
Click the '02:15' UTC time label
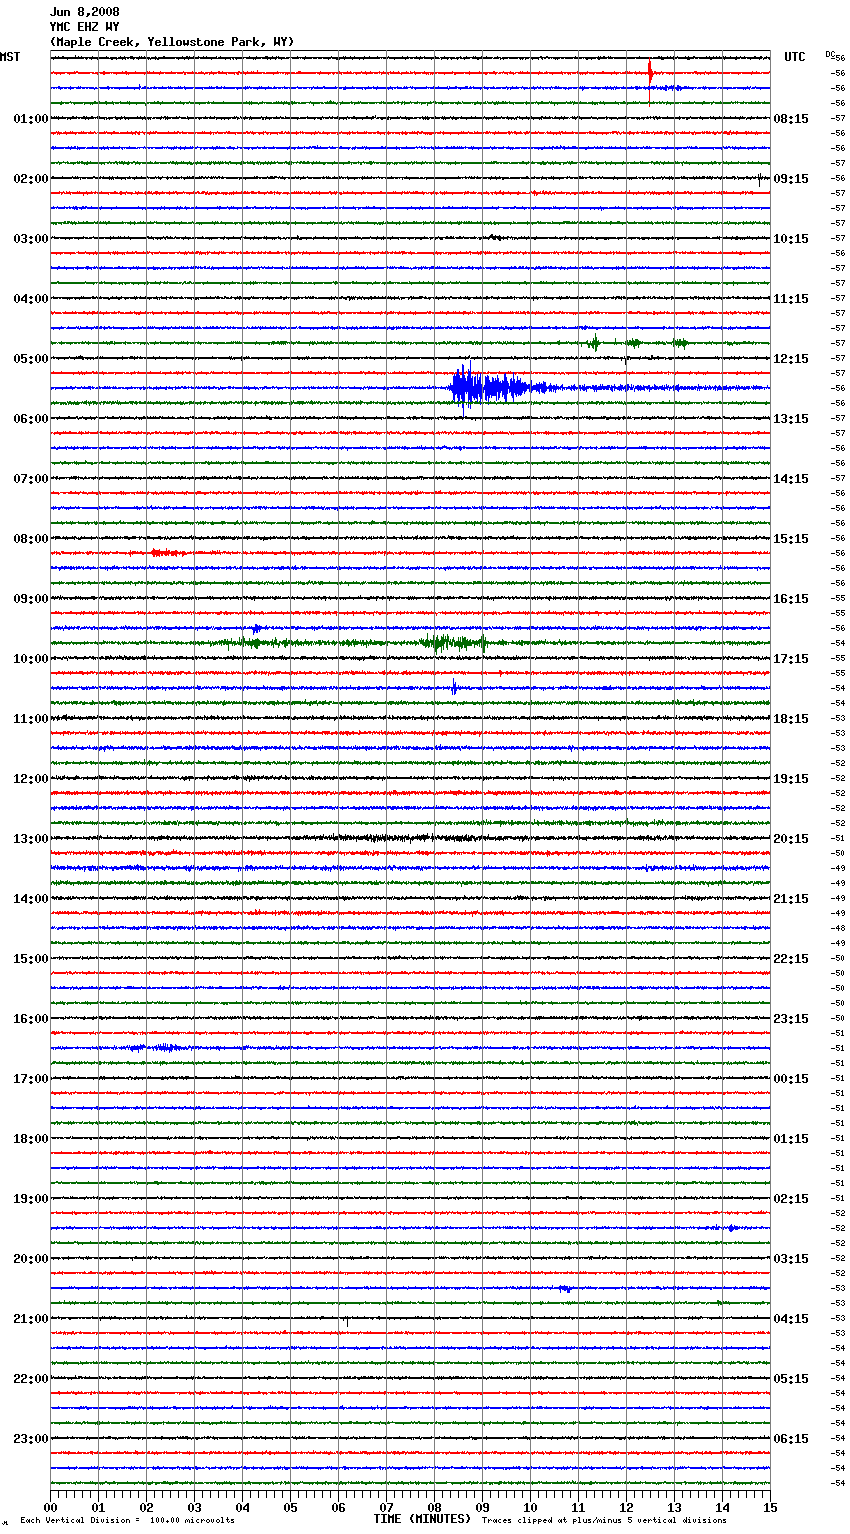(x=791, y=1199)
